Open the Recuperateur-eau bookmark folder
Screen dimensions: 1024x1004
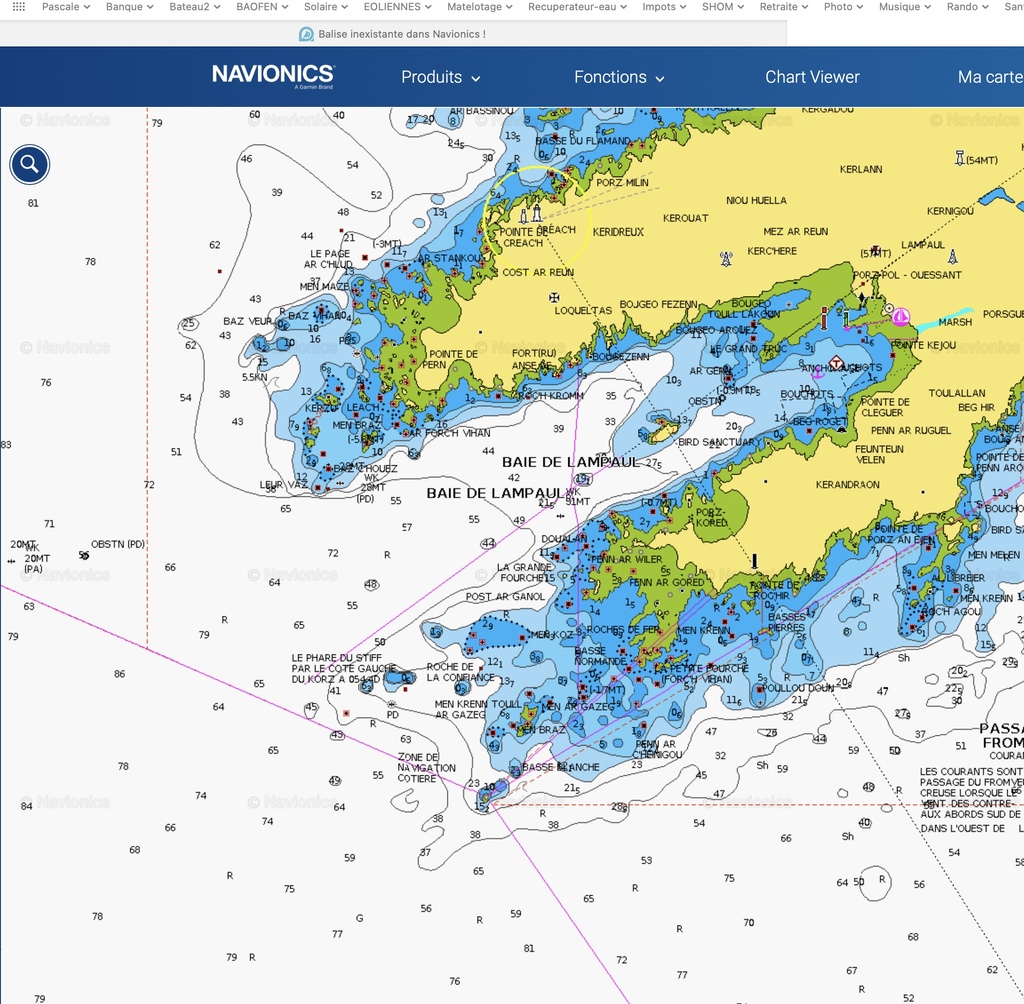point(577,7)
